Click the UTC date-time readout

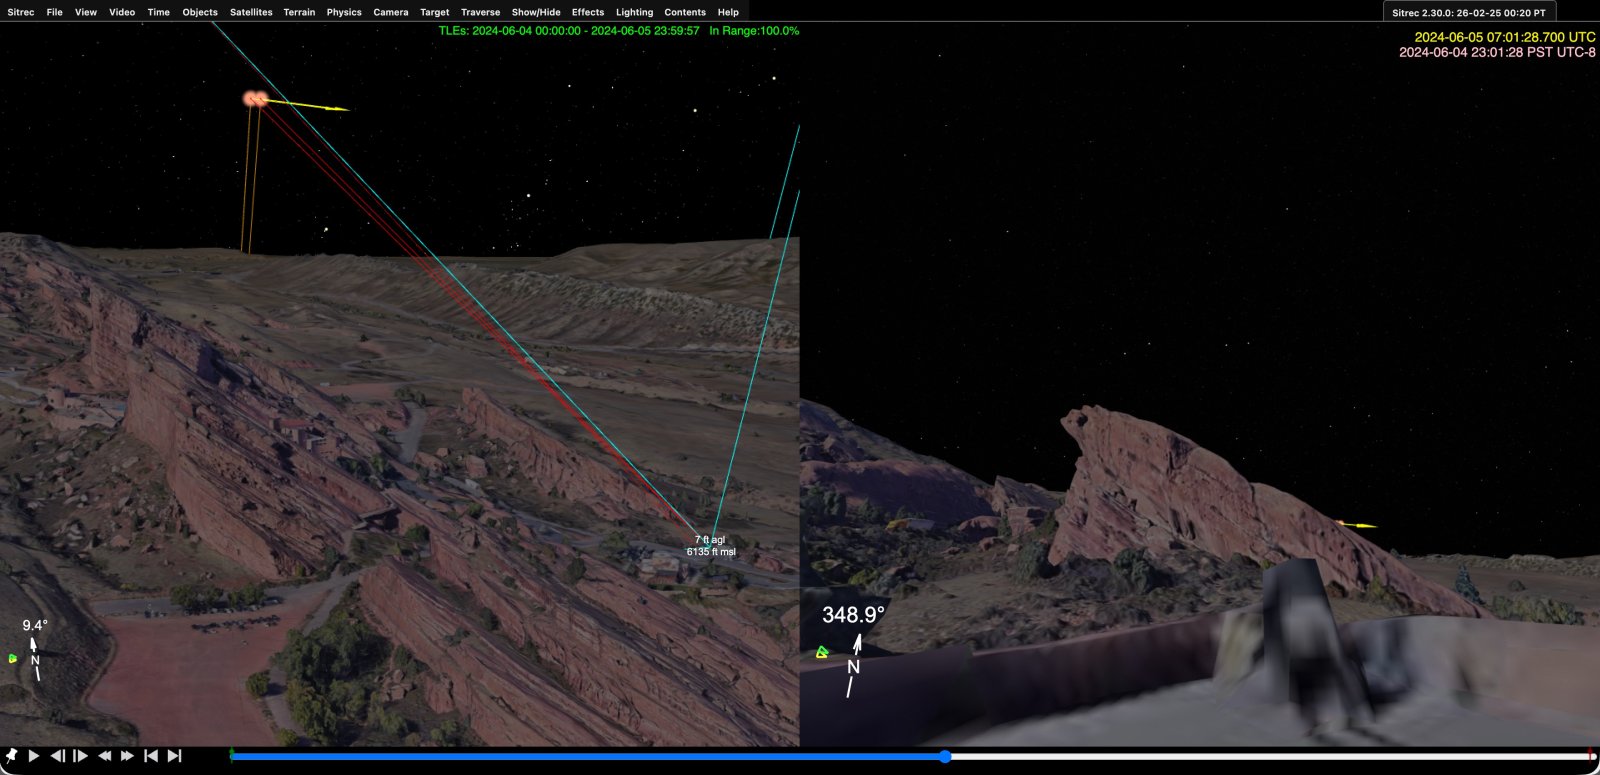point(1504,37)
